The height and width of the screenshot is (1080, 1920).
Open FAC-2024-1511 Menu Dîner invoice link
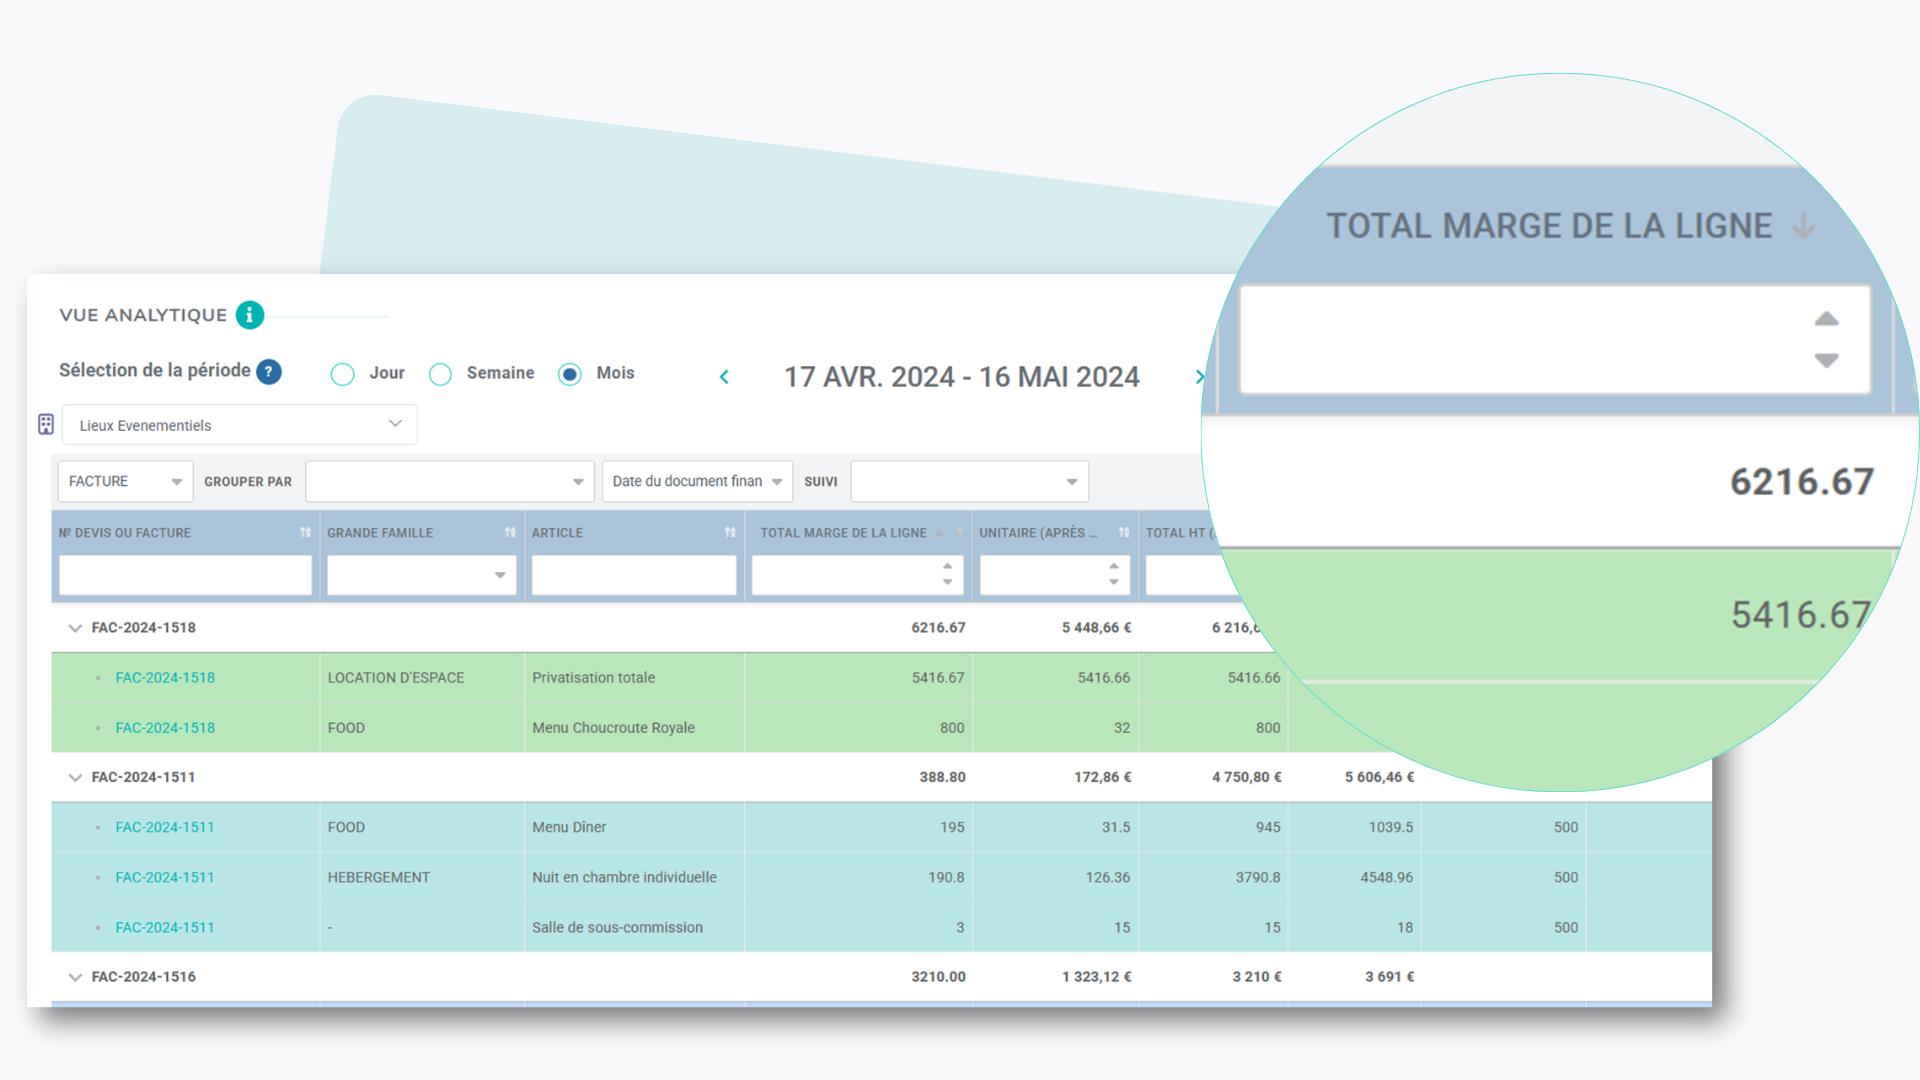pos(165,828)
